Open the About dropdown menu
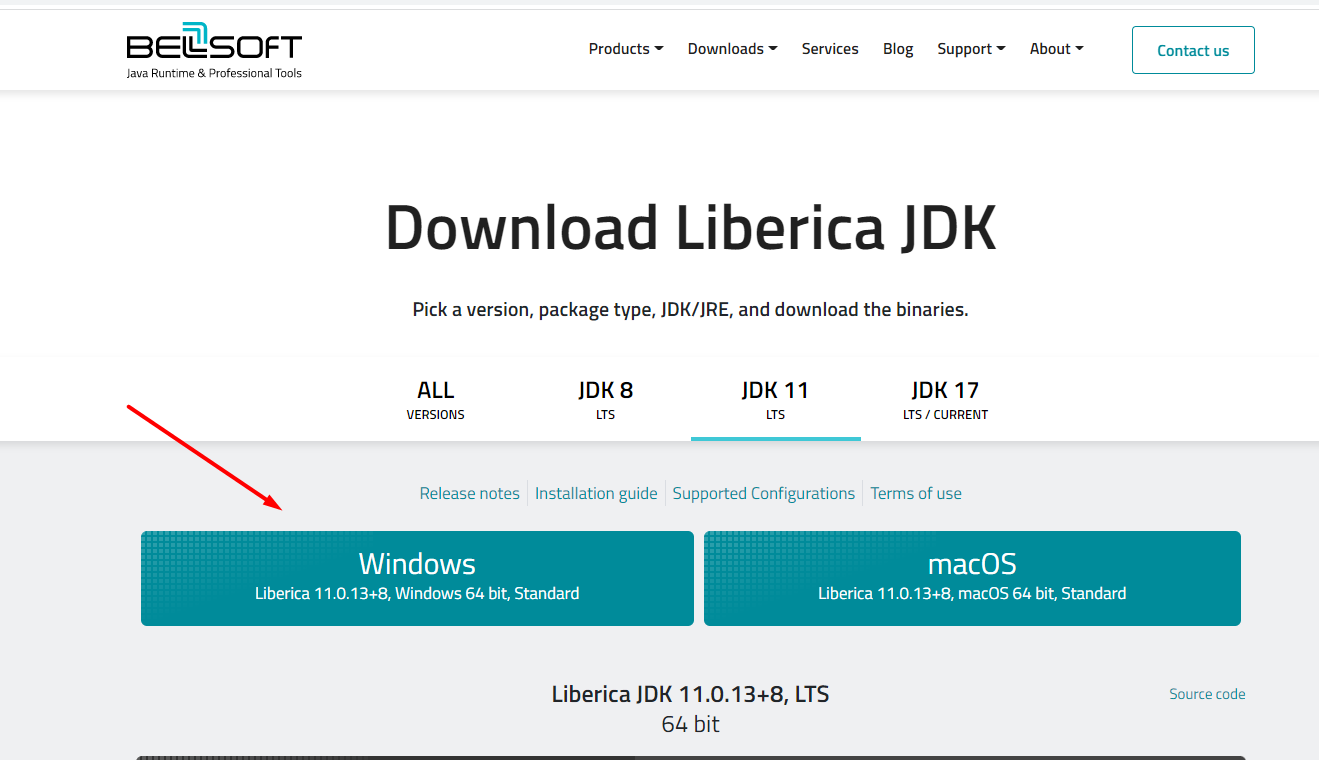The width and height of the screenshot is (1319, 760). (x=1057, y=49)
